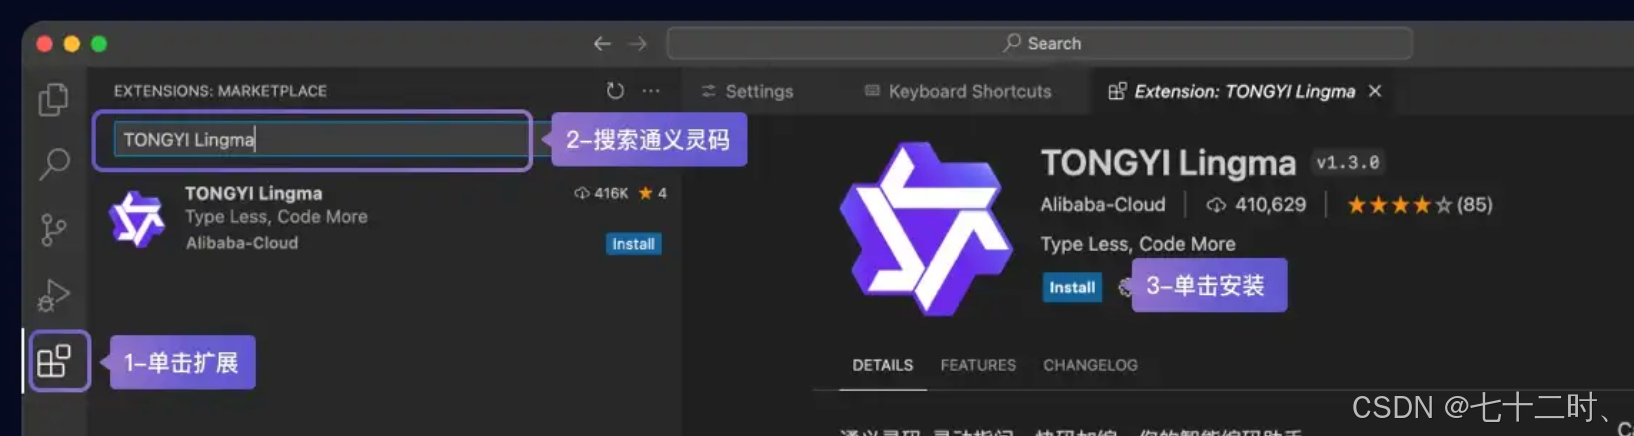Switch to the Keyboard Shortcuts tab
Screen dimensions: 1634x436
pyautogui.click(x=958, y=91)
